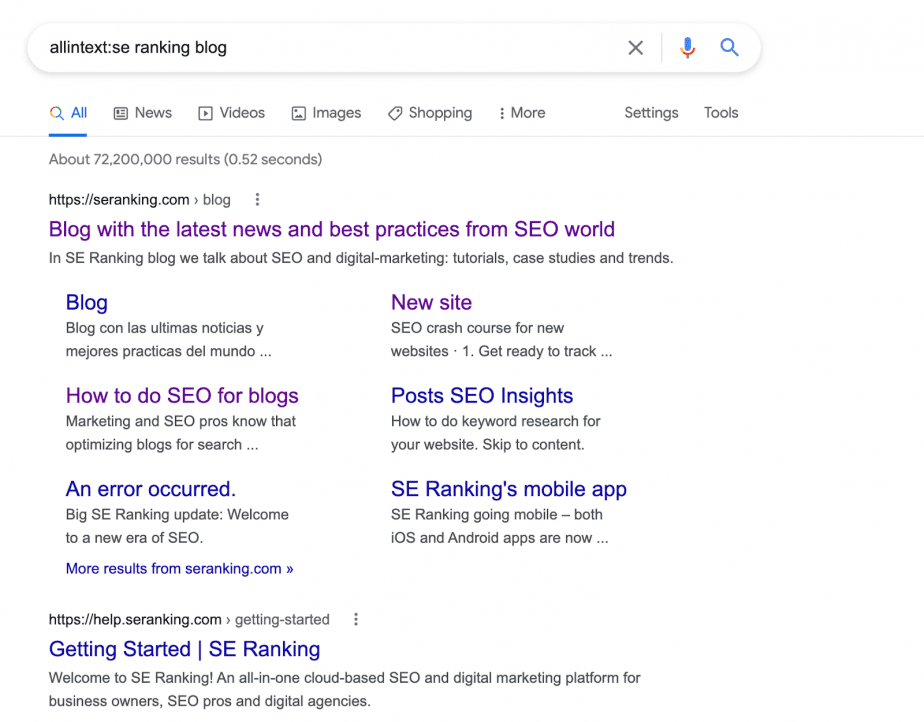Viewport: 924px width, 722px height.
Task: Switch to the Videos tab
Action: click(x=232, y=113)
